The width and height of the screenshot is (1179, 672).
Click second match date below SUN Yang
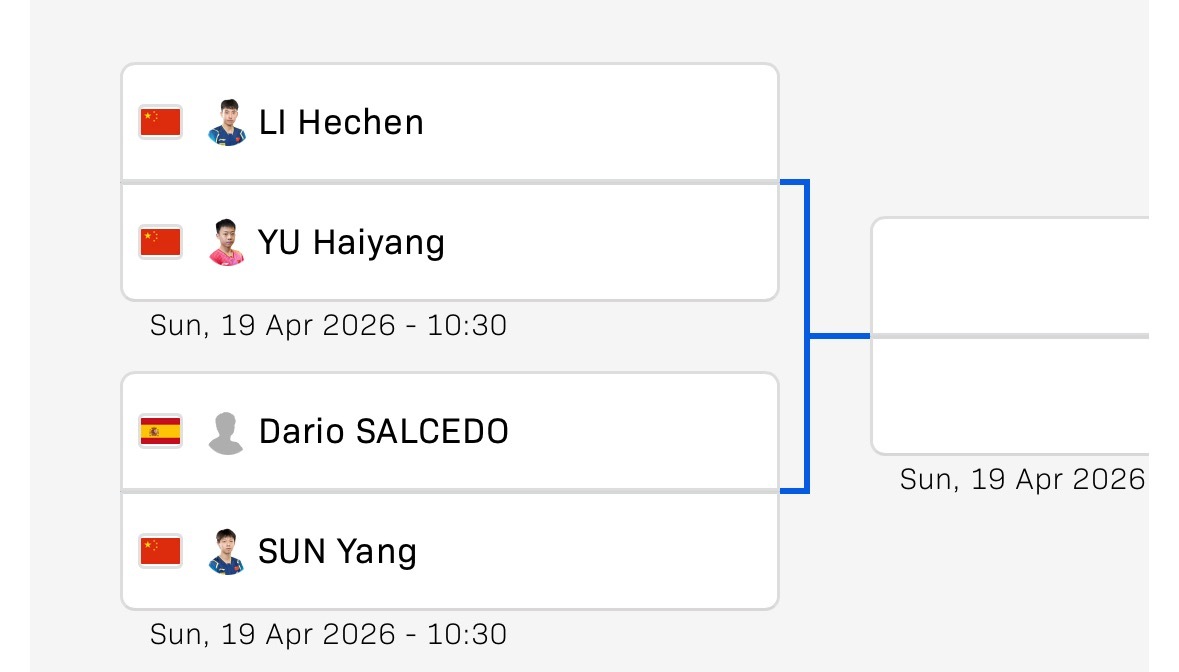(x=328, y=634)
